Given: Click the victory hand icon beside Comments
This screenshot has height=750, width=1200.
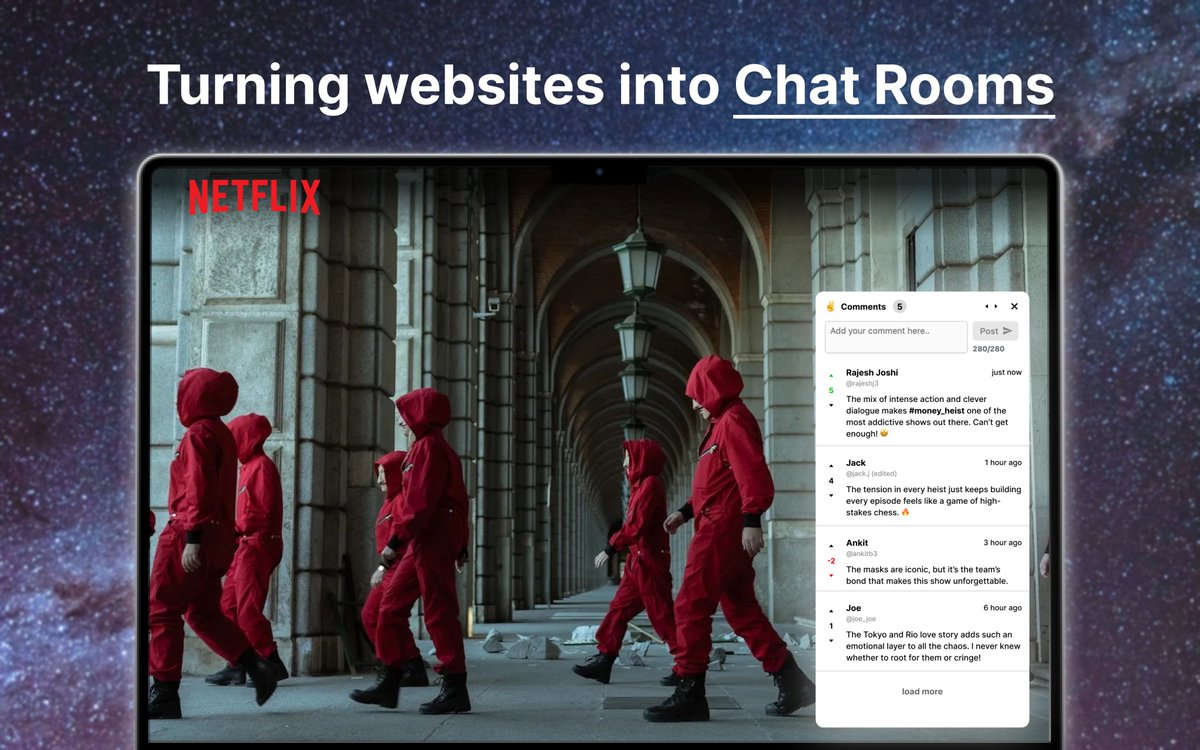Looking at the screenshot, I should tap(830, 306).
